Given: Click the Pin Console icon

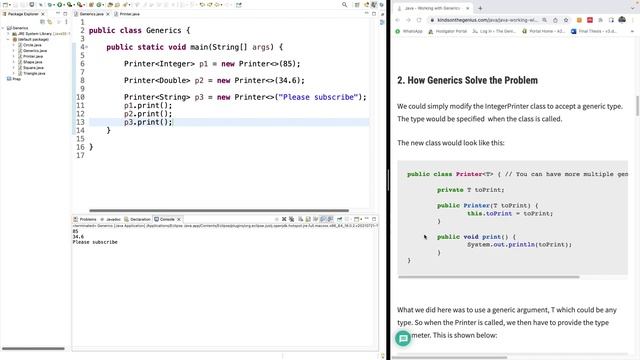Looking at the screenshot, I should point(340,219).
